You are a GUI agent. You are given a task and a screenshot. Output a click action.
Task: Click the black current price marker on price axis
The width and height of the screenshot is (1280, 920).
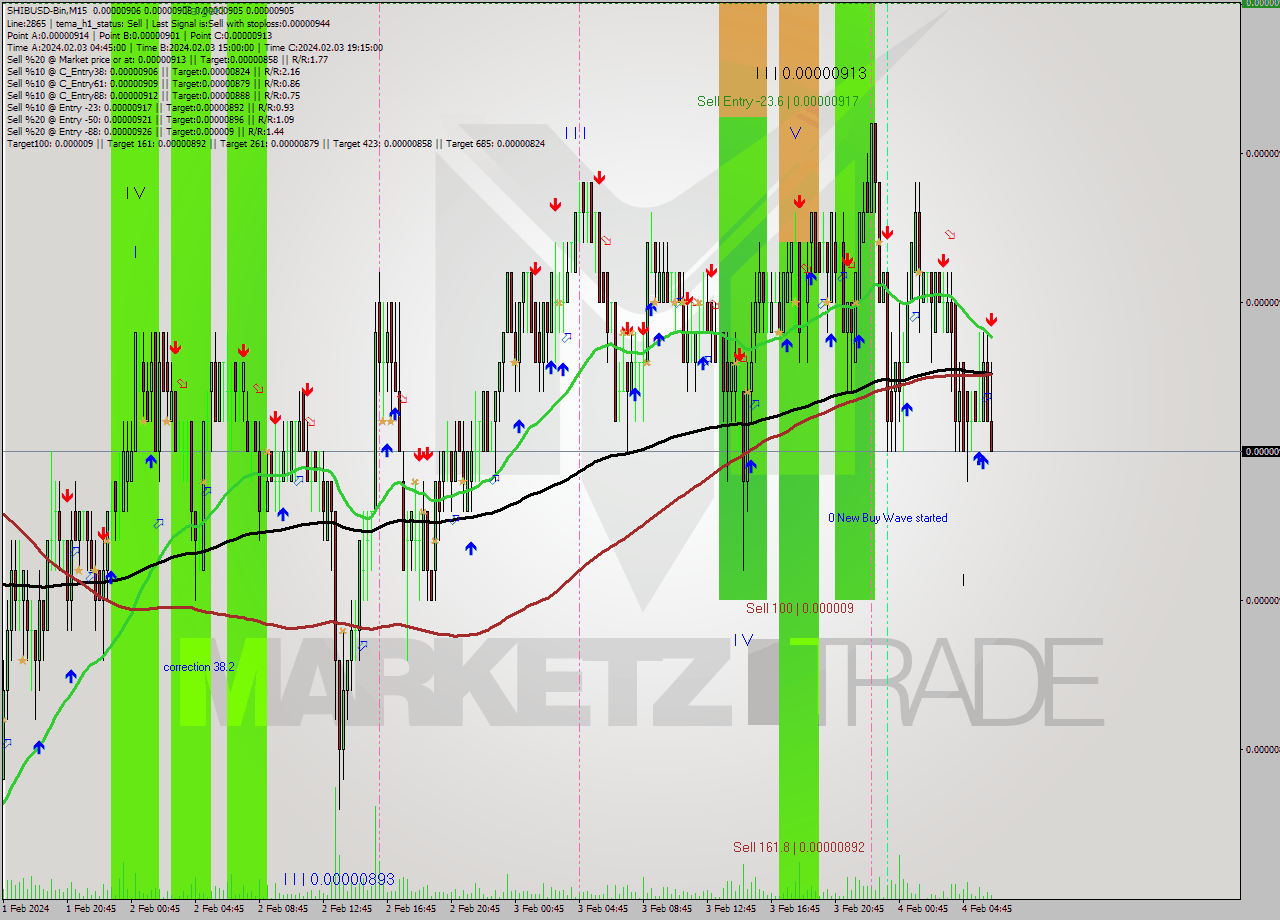[1260, 452]
